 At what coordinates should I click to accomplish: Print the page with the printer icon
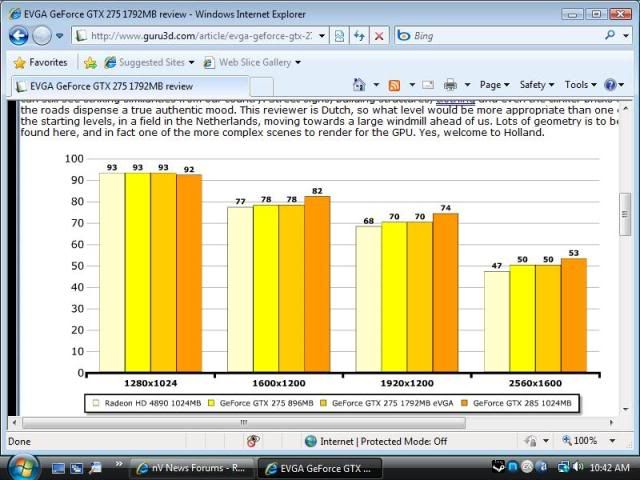point(450,85)
